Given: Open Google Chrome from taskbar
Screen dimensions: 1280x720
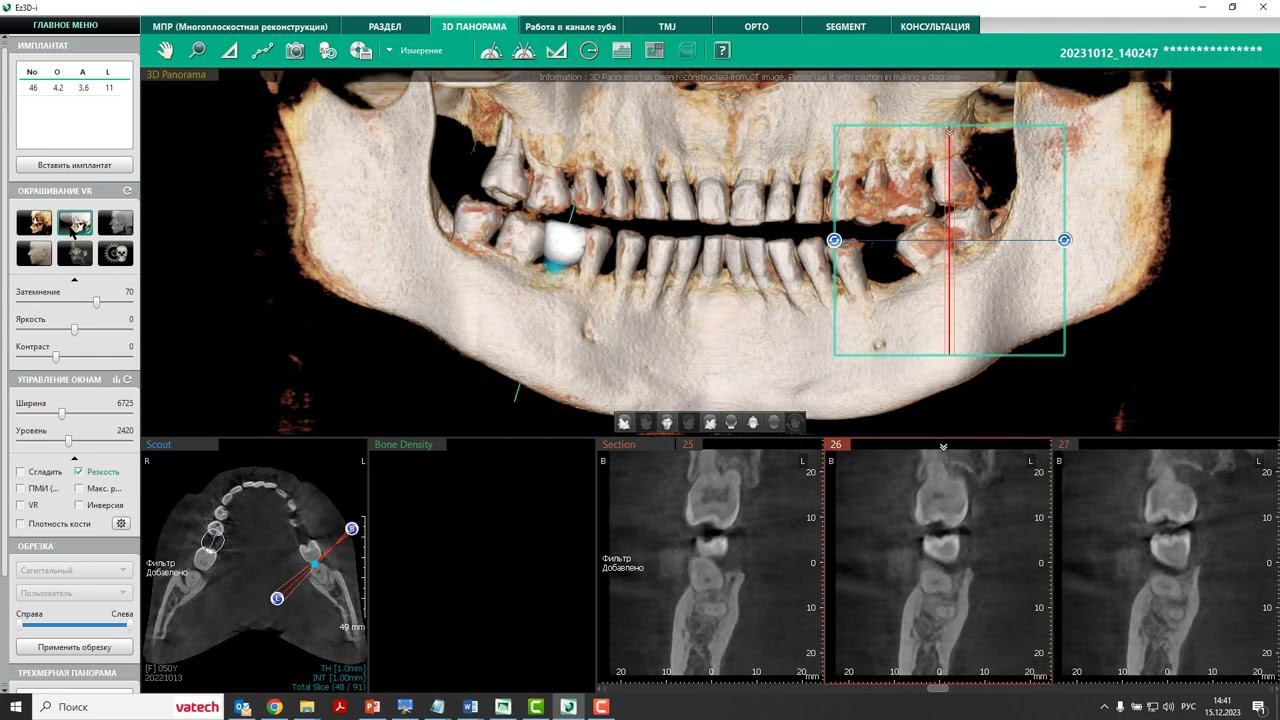Looking at the screenshot, I should coord(274,707).
